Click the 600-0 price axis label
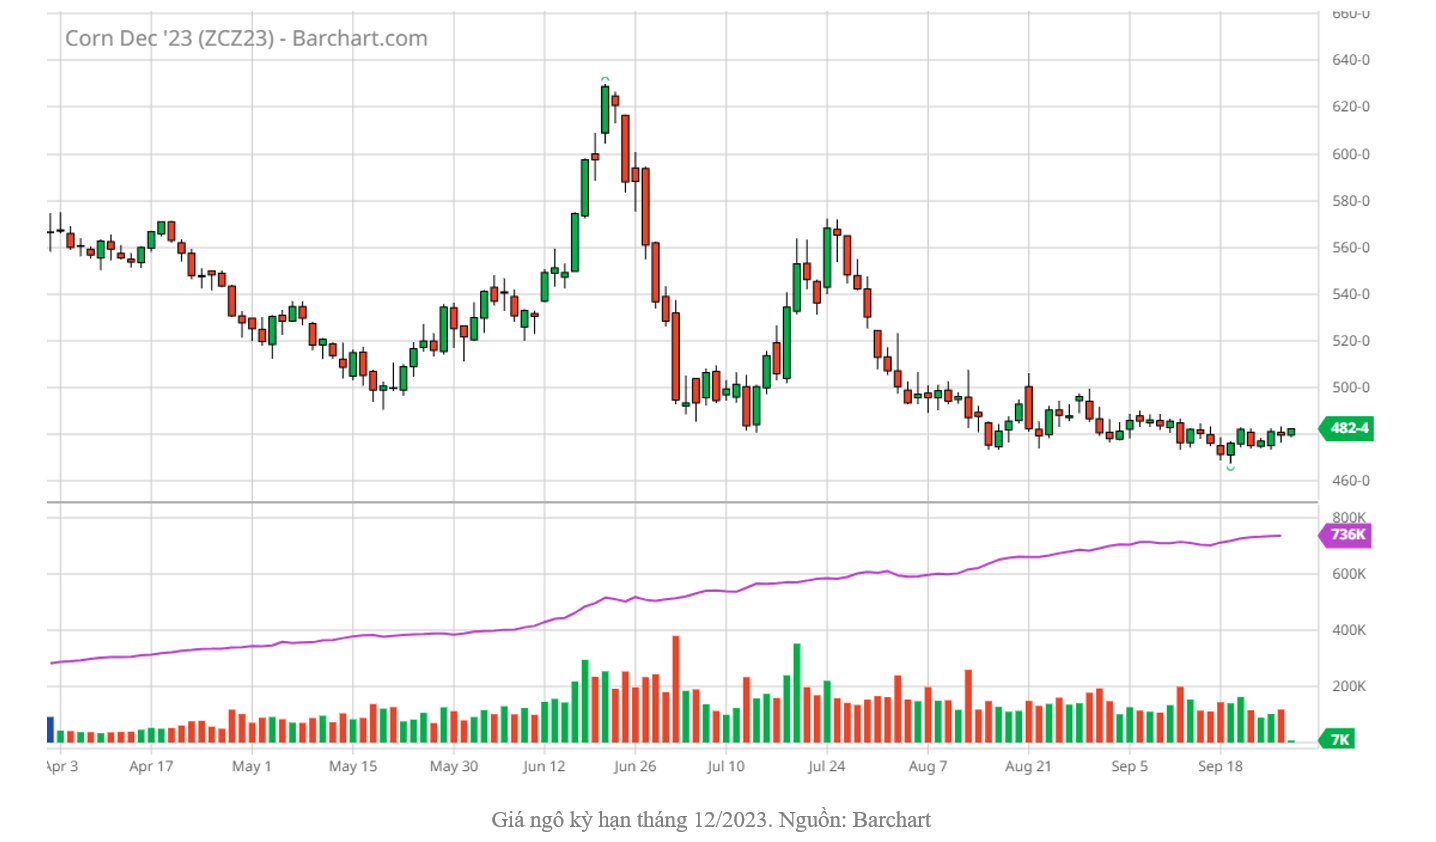This screenshot has width=1436, height=842. [1351, 154]
